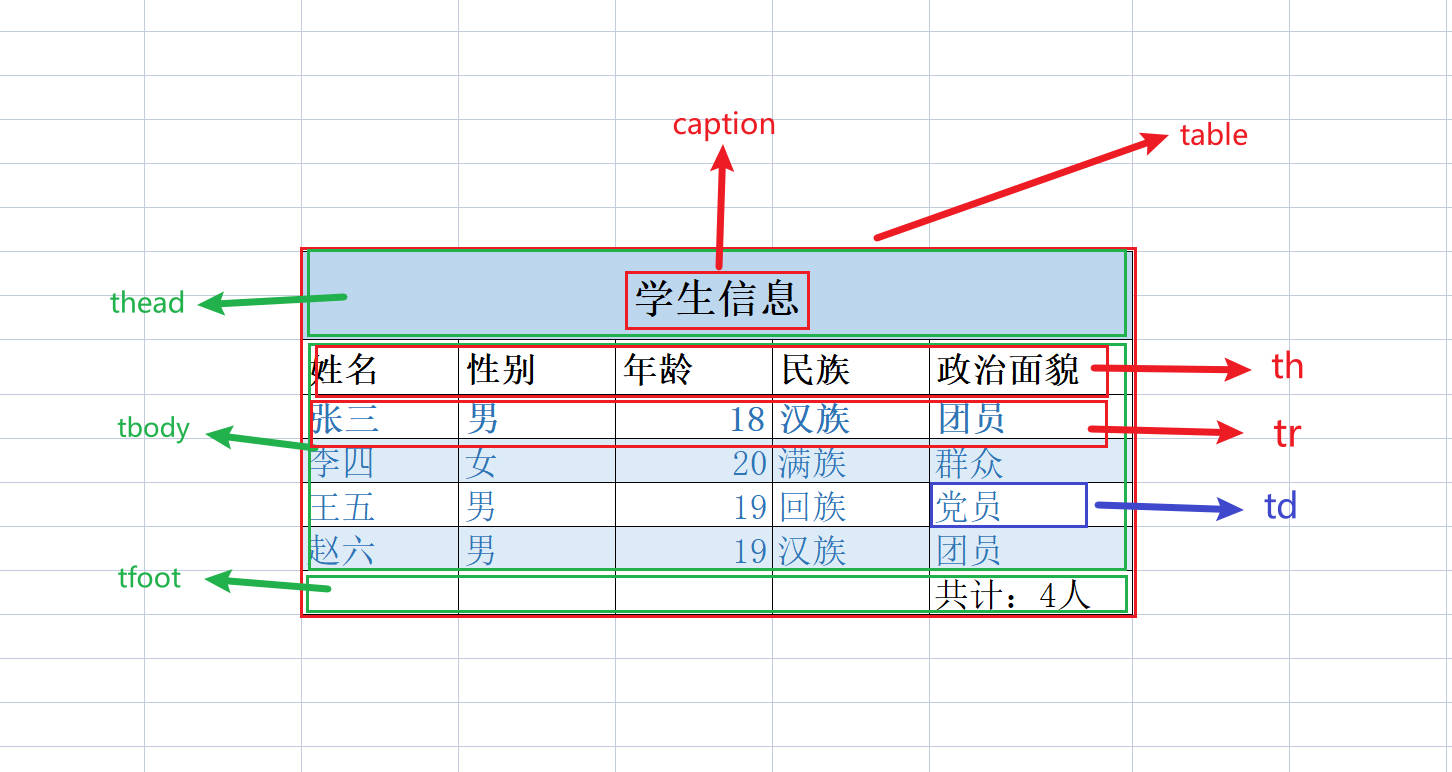This screenshot has height=772, width=1452.
Task: Click the cell containing 张三
Action: [380, 417]
